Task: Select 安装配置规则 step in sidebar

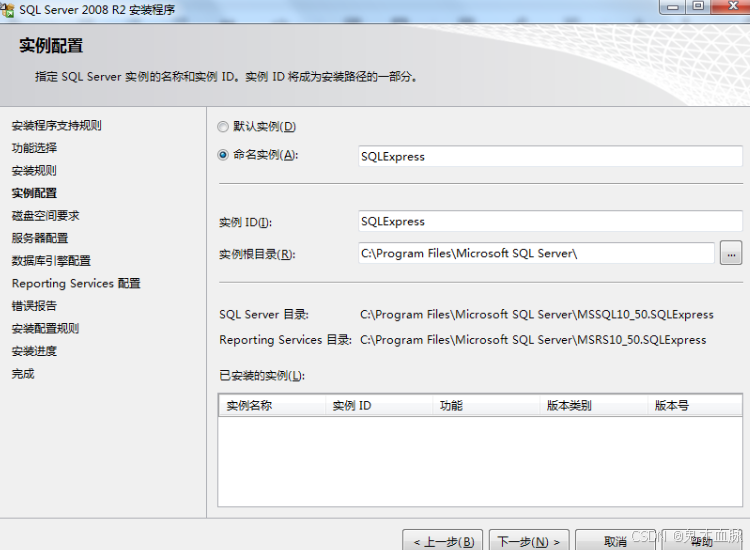Action: pos(45,329)
